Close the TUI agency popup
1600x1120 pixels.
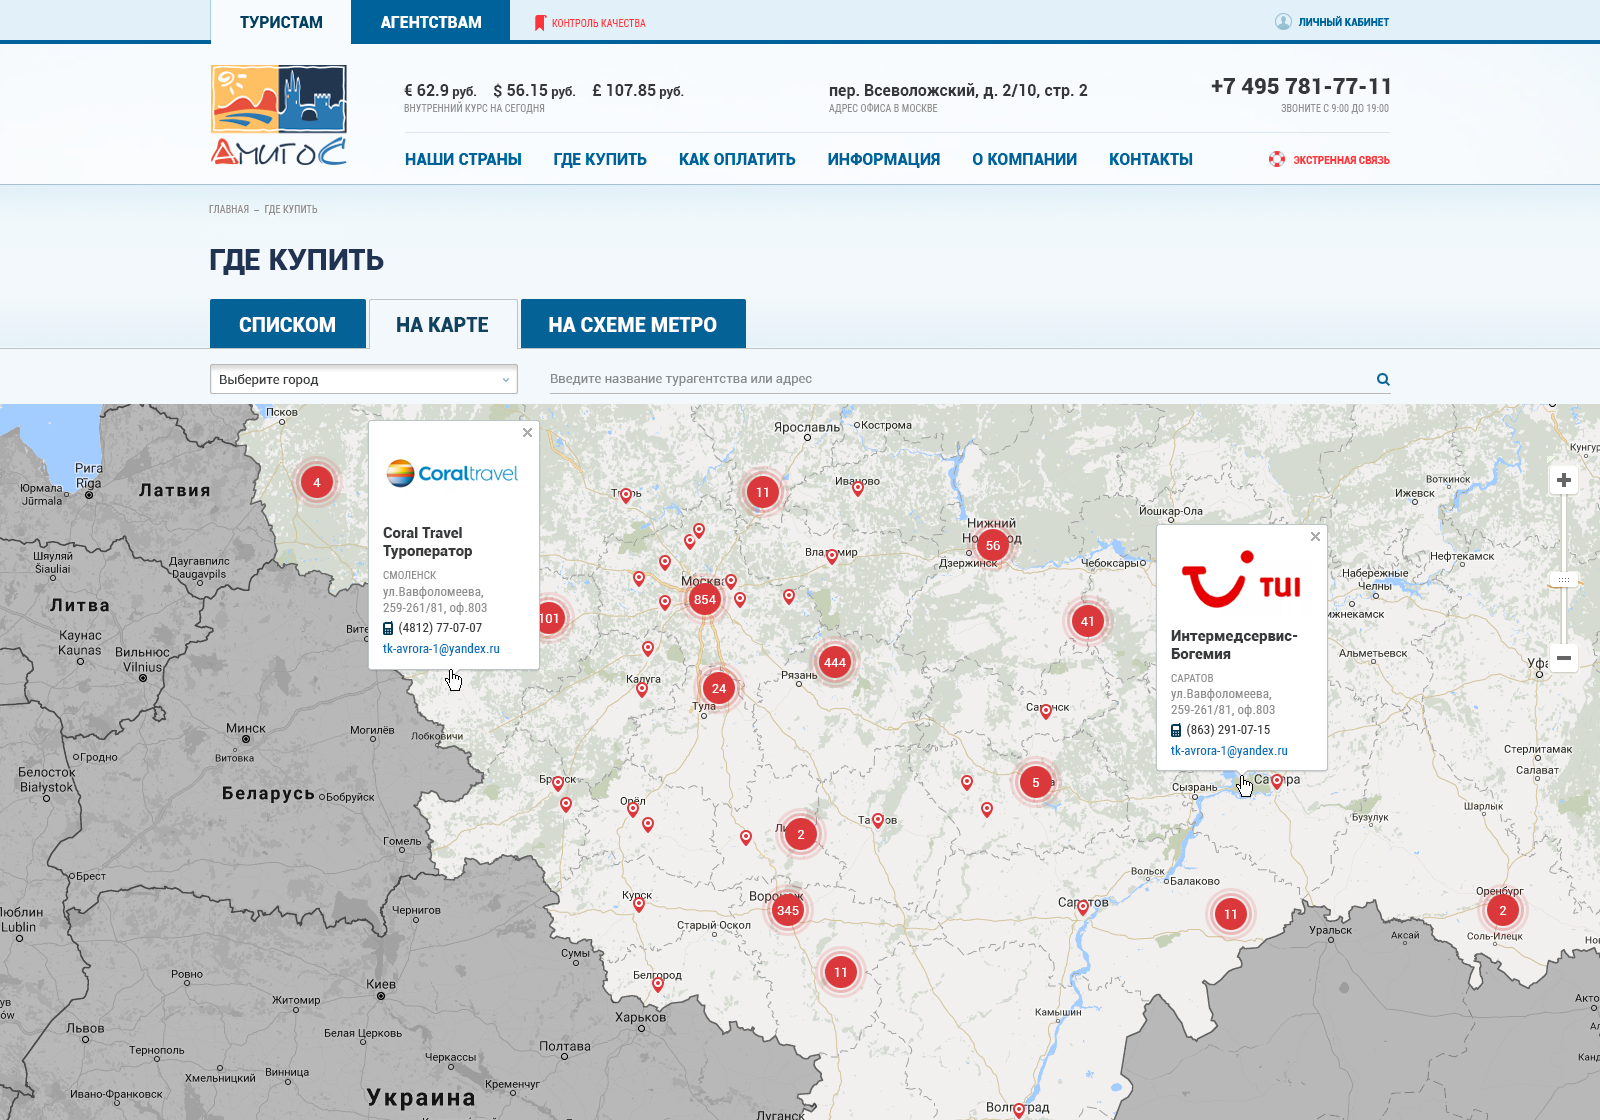coord(1315,537)
